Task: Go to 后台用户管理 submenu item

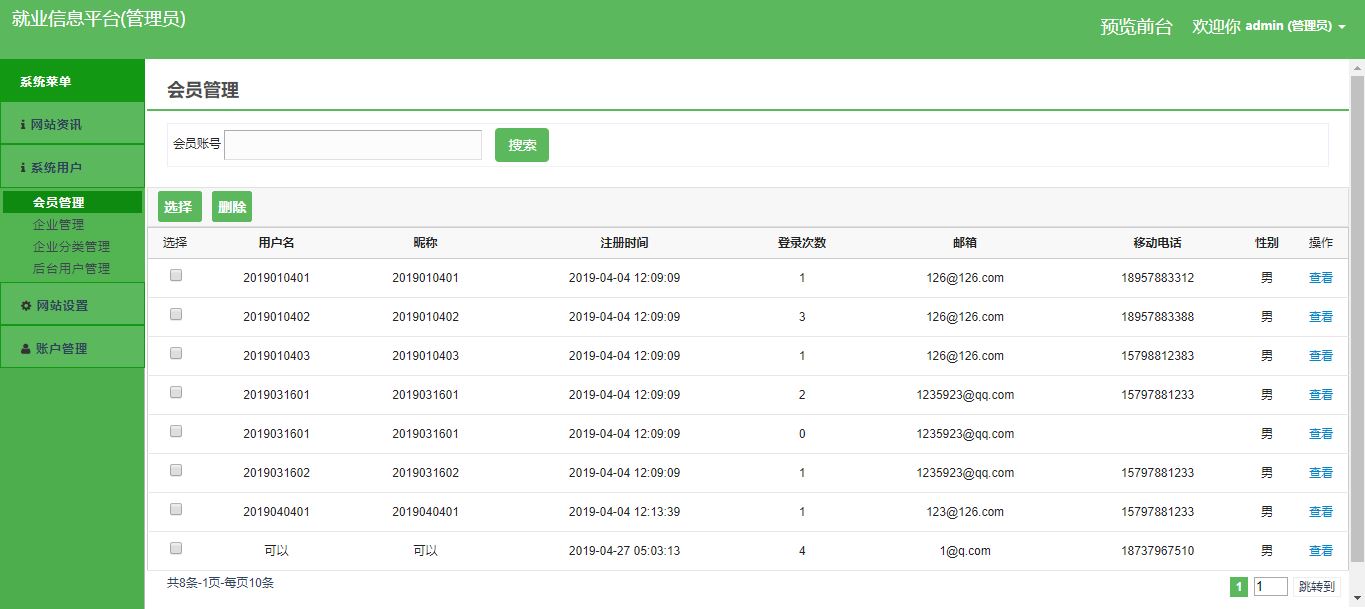Action: click(71, 269)
